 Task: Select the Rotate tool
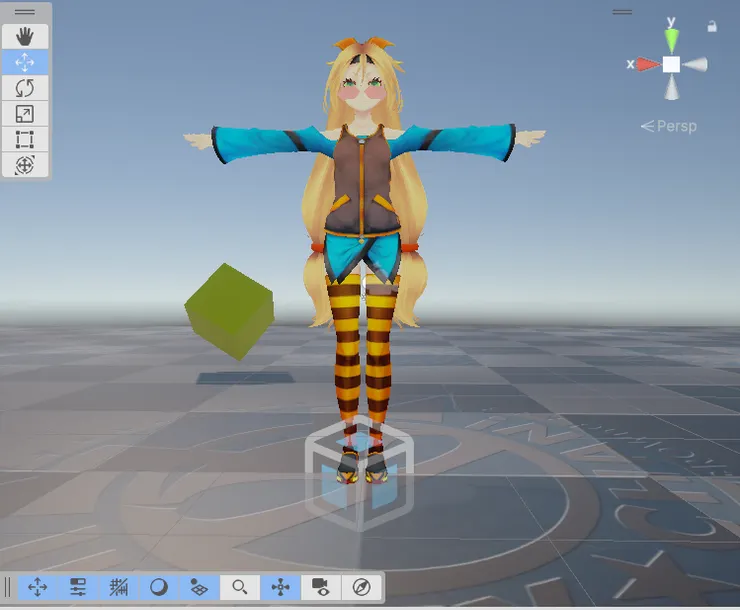(x=25, y=88)
